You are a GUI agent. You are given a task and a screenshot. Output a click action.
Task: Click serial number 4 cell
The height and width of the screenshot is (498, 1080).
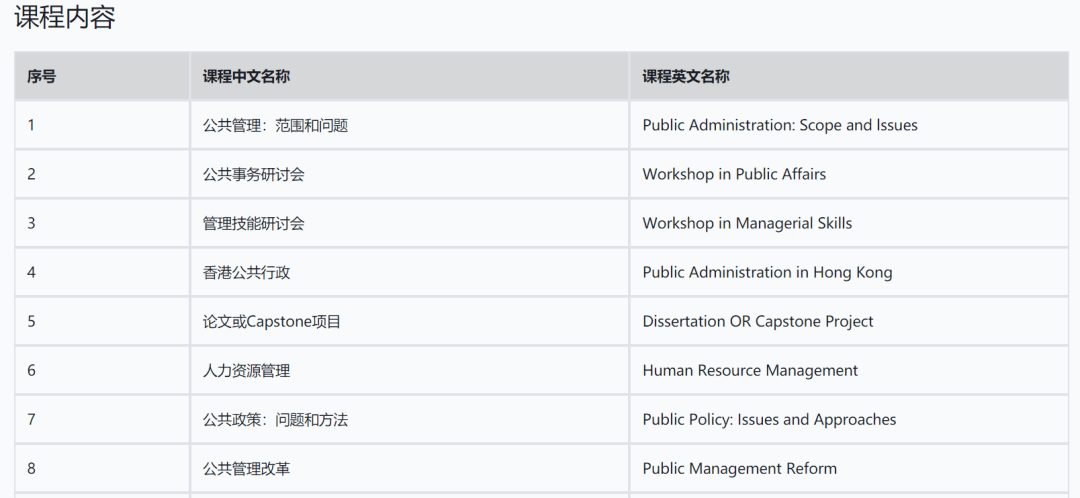(102, 272)
